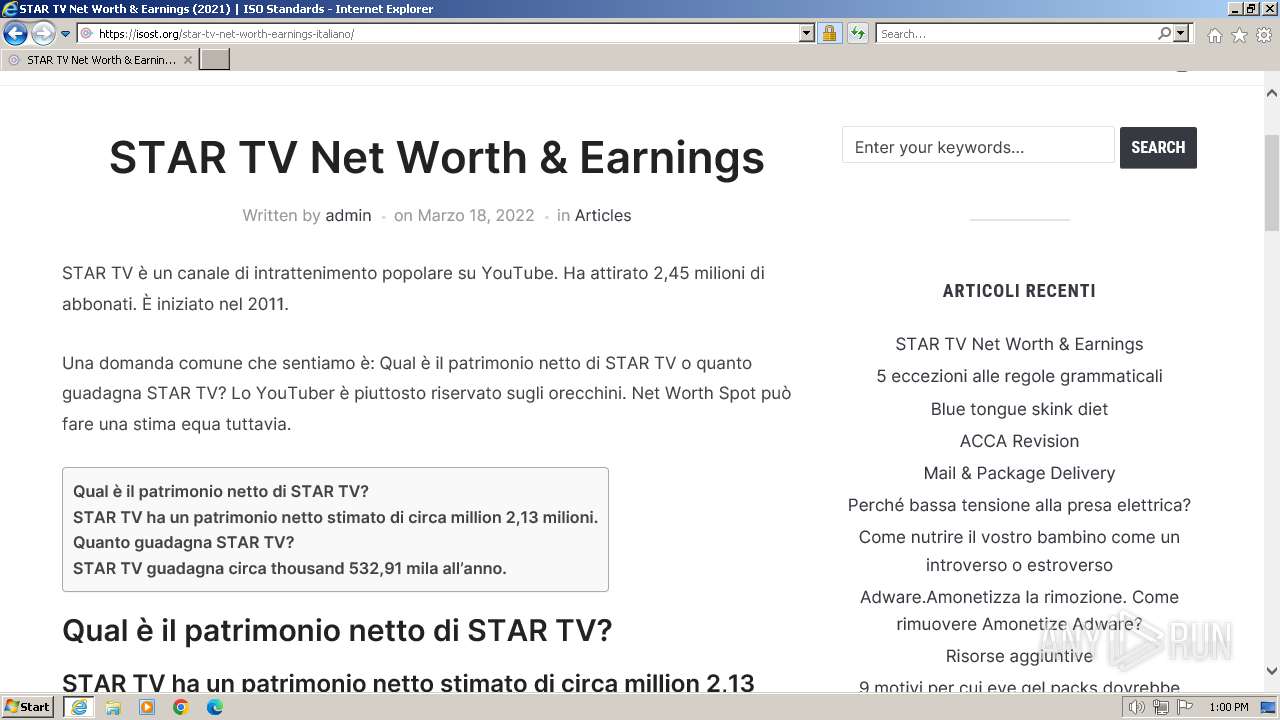This screenshot has width=1280, height=720.
Task: Click boxed text Quanto guadagna STAR TV?
Action: tap(184, 542)
